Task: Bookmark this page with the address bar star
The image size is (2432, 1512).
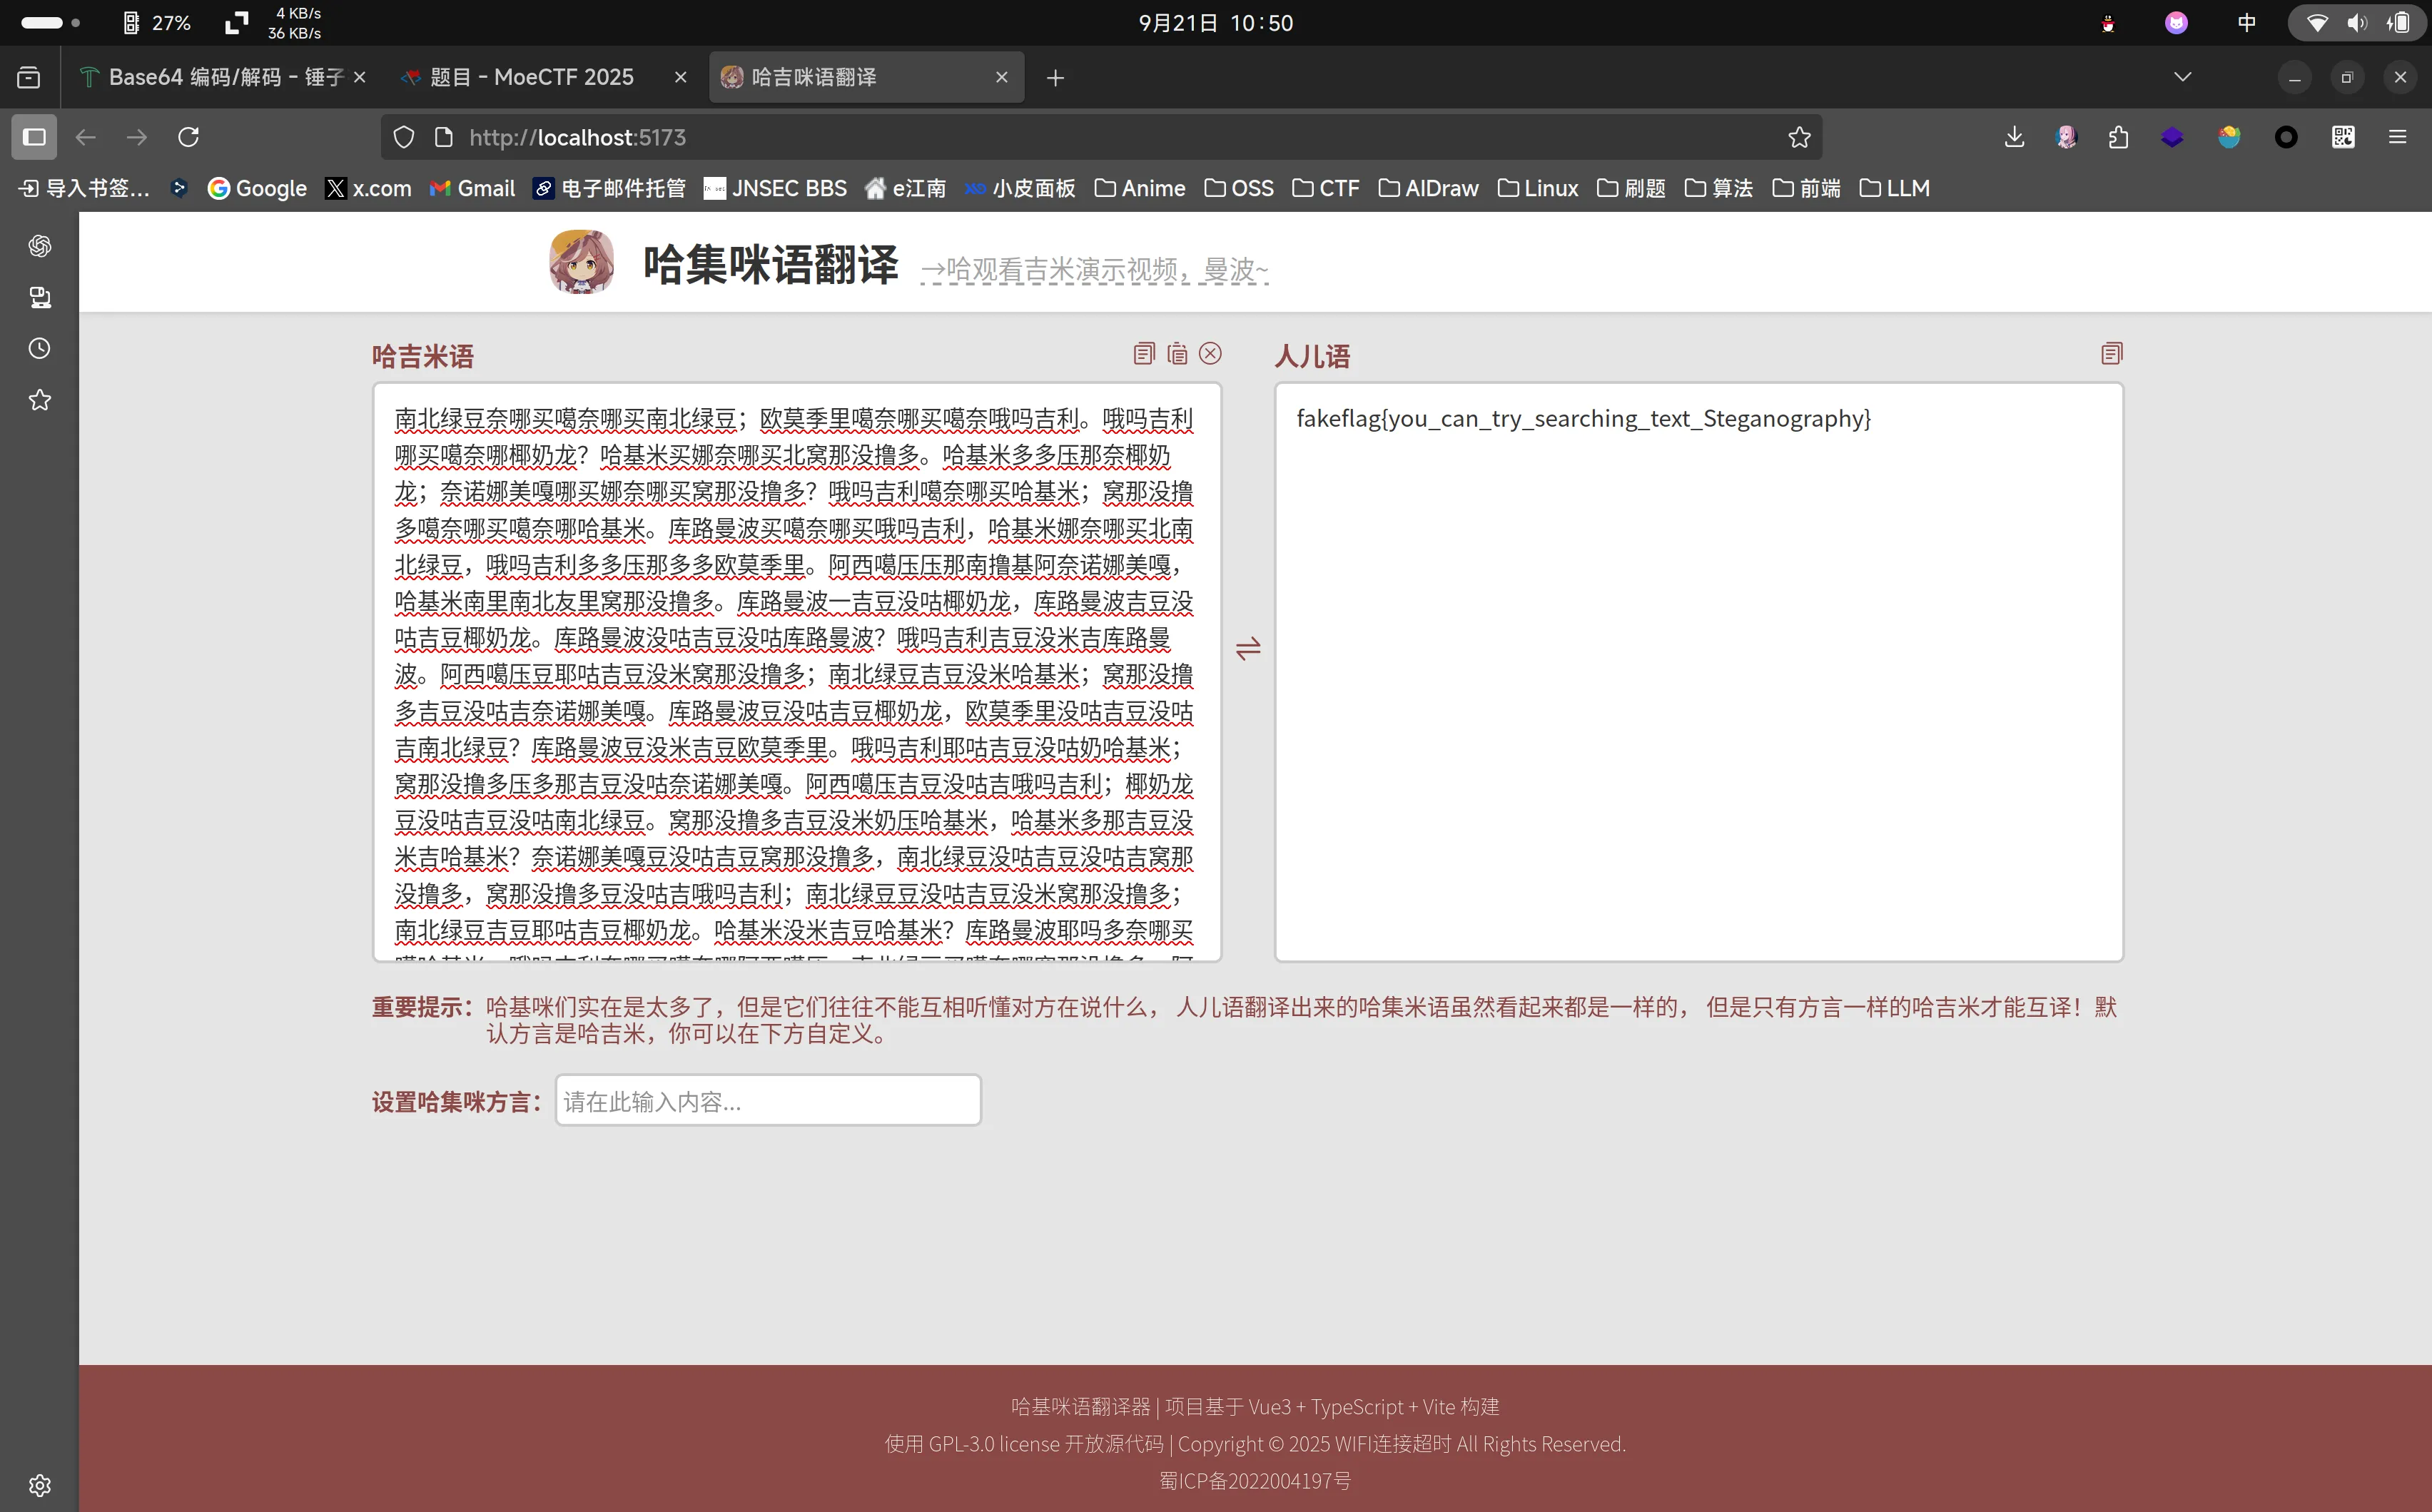Action: tap(1799, 137)
